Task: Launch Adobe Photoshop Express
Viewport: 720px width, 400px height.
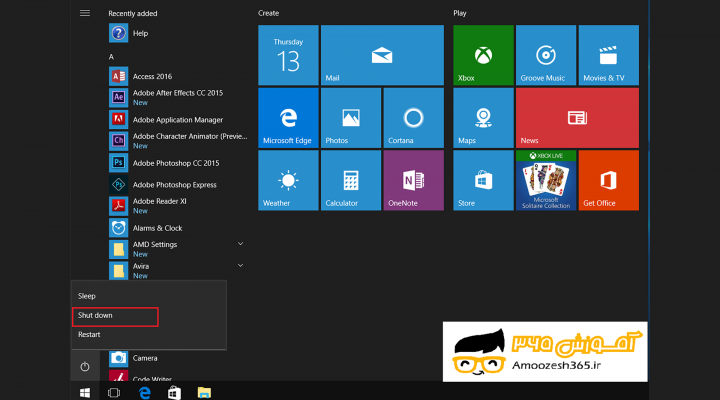Action: click(x=178, y=185)
